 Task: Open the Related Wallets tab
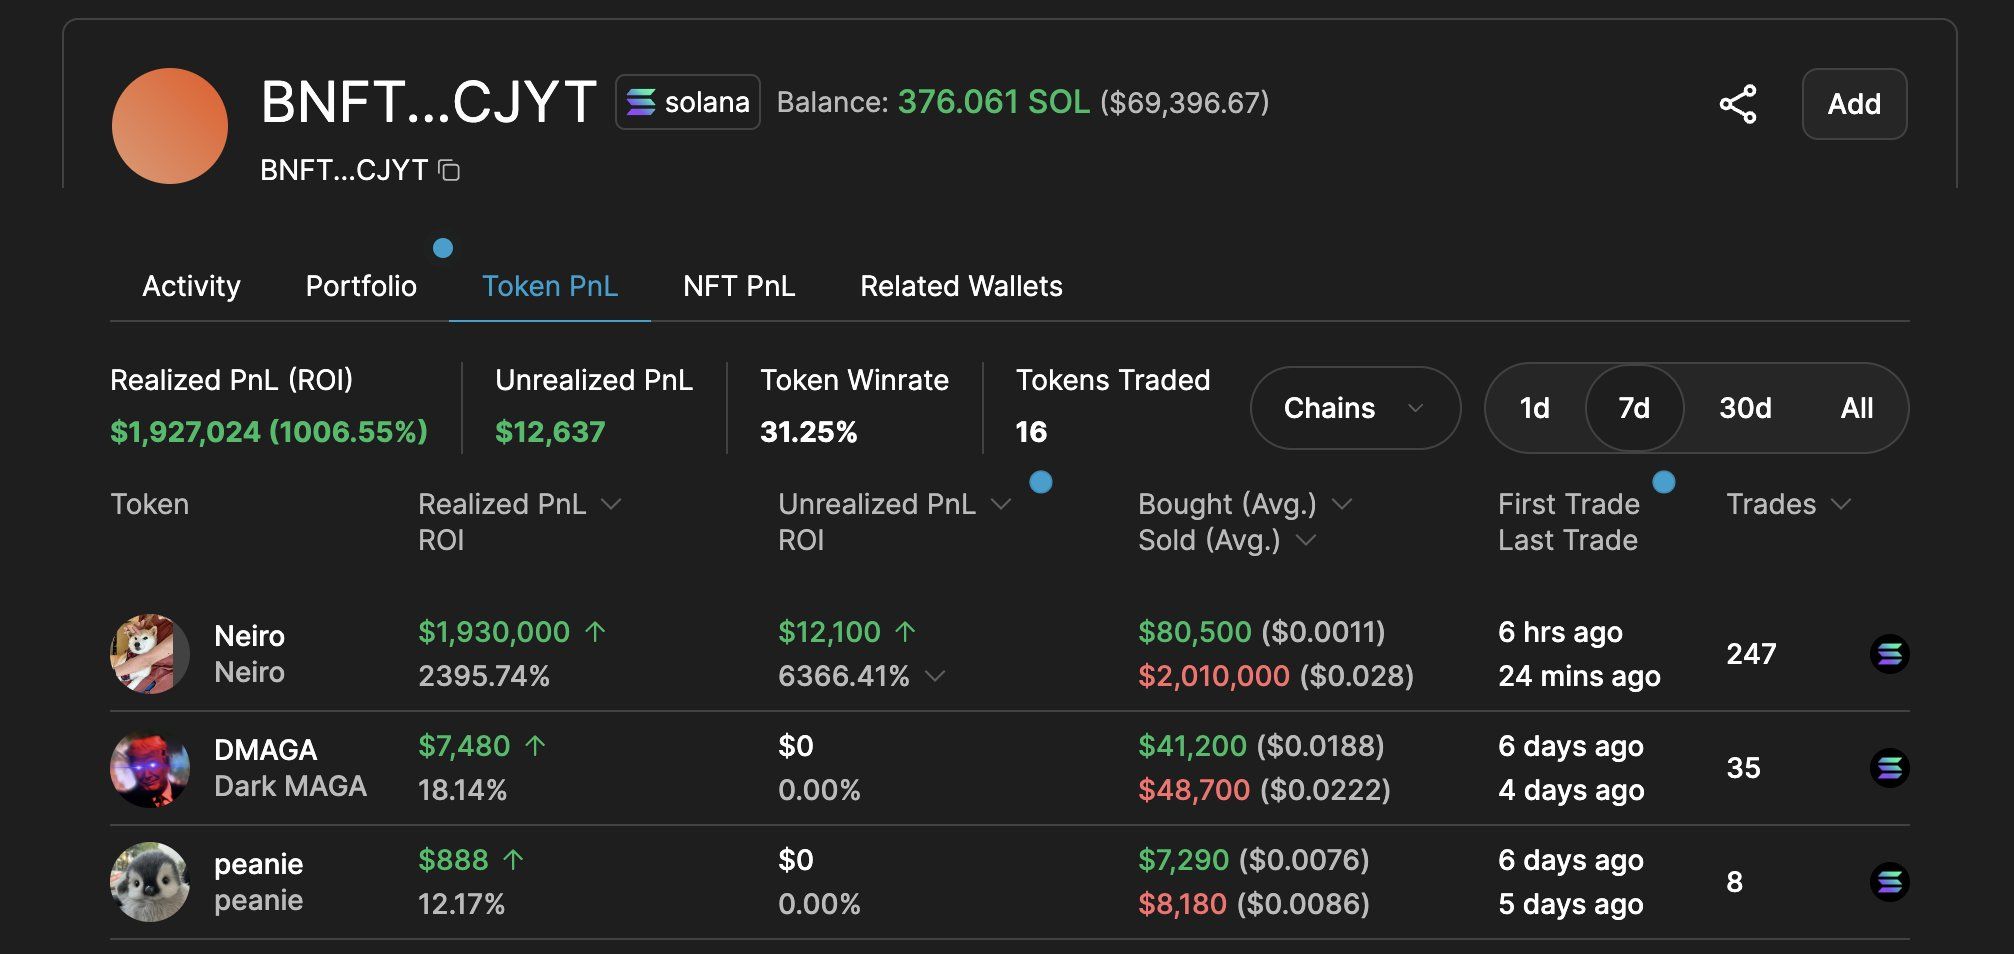click(961, 286)
